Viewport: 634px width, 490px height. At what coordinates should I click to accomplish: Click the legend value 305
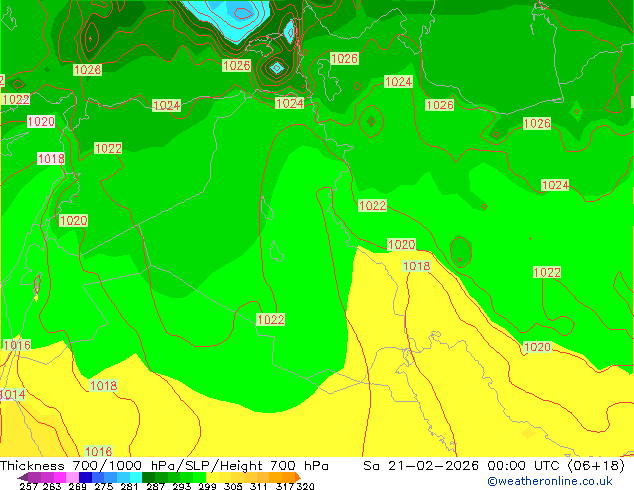233,486
